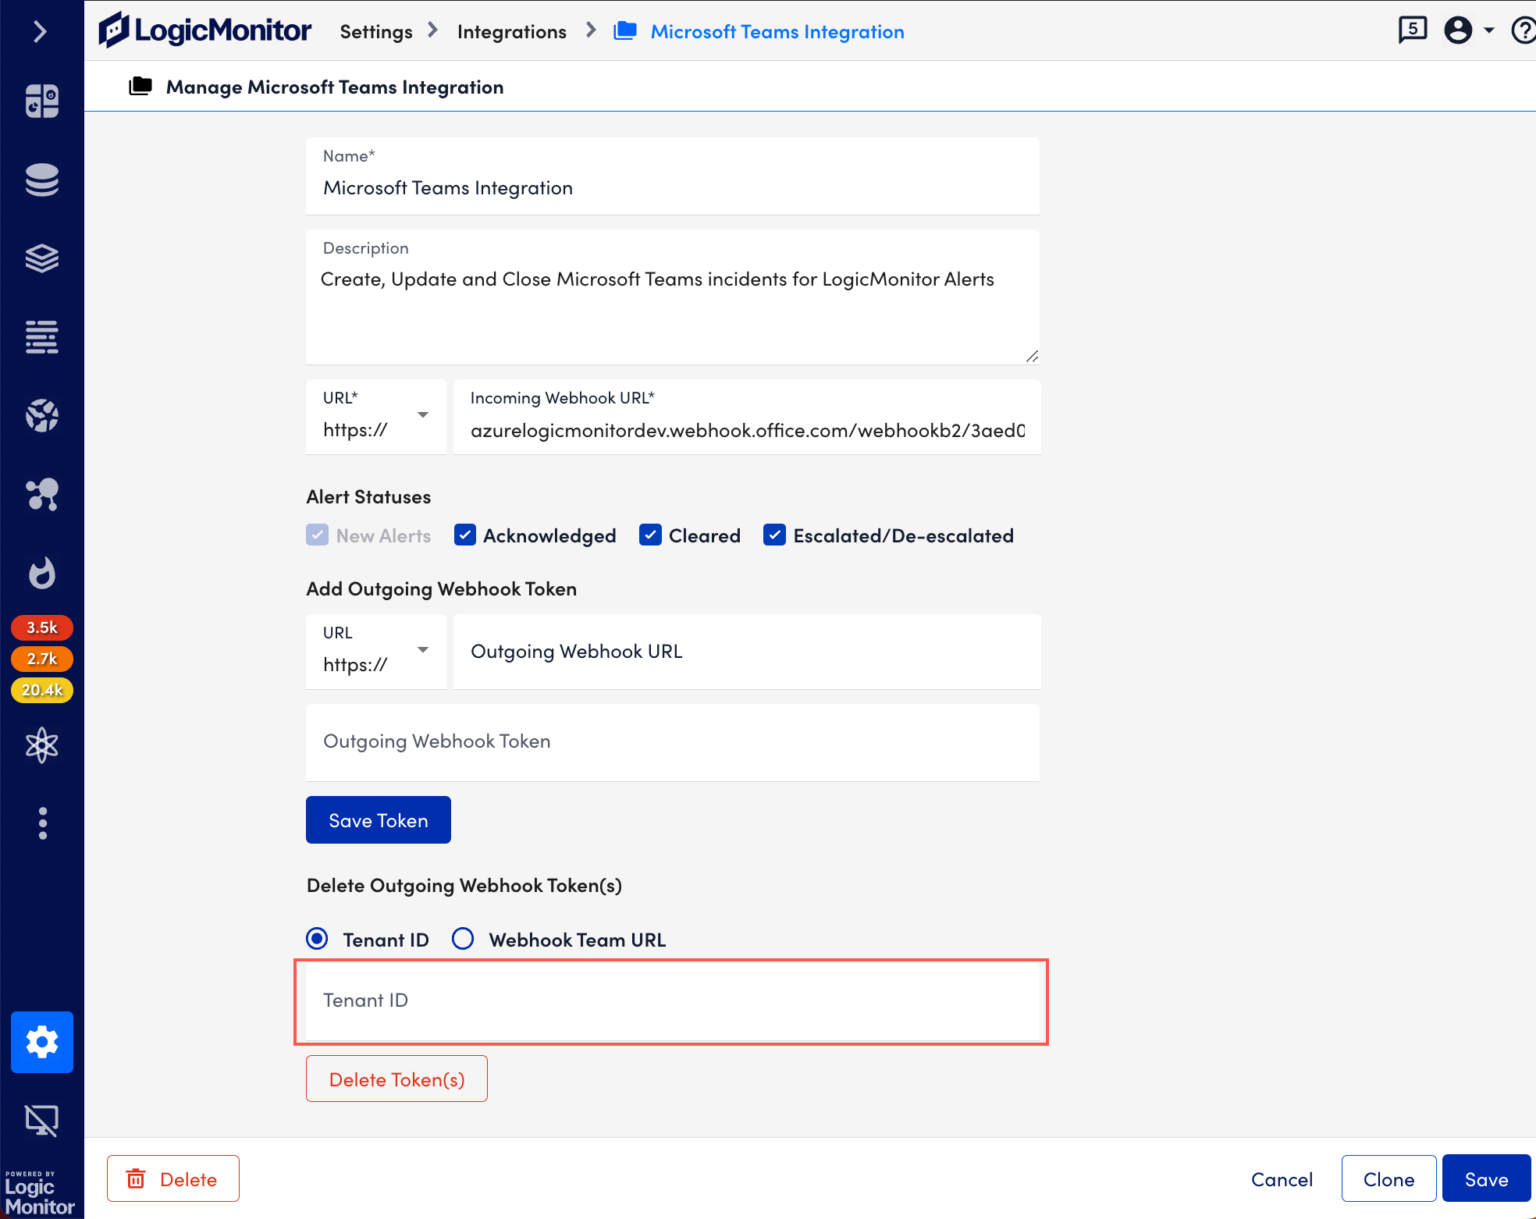Expand the collapsed left navigation sidebar
Image resolution: width=1536 pixels, height=1219 pixels.
tap(41, 31)
